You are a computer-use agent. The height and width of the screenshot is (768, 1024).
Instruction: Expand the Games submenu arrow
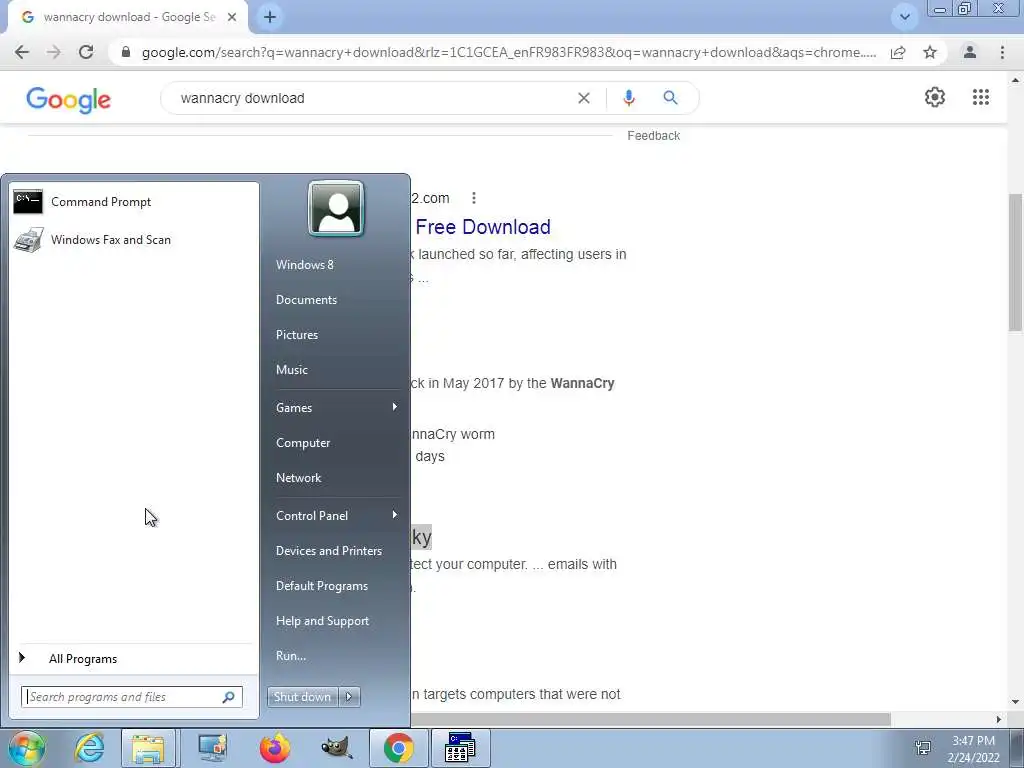[x=394, y=407]
